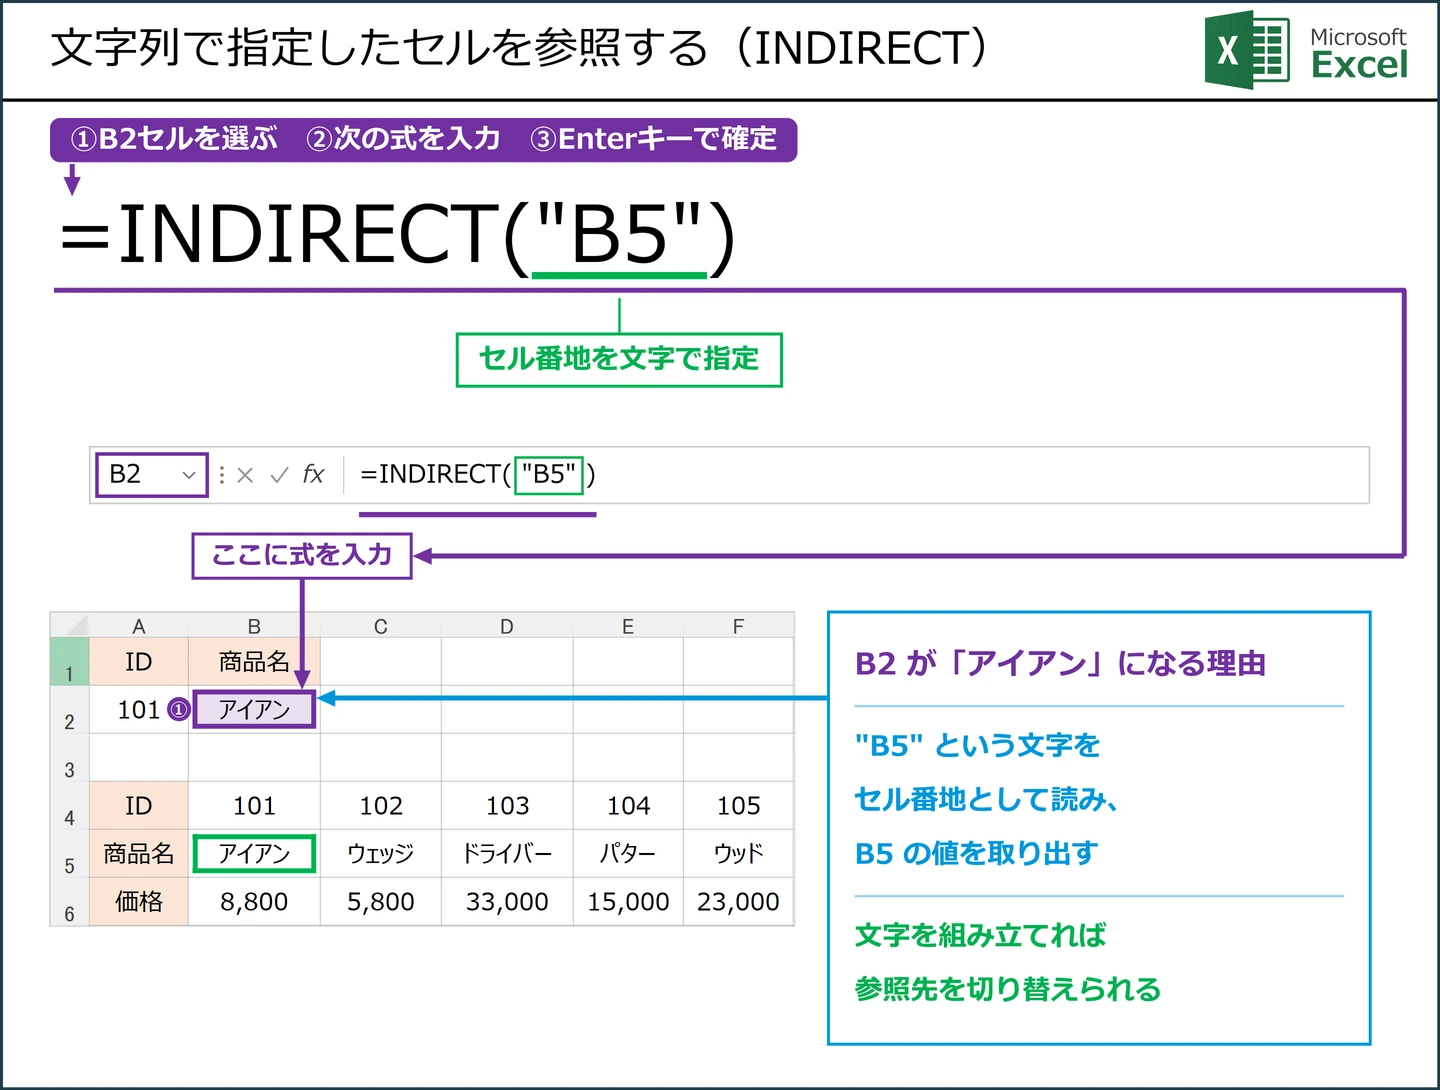
Task: Click cell B5 containing アイアン
Action: point(254,853)
